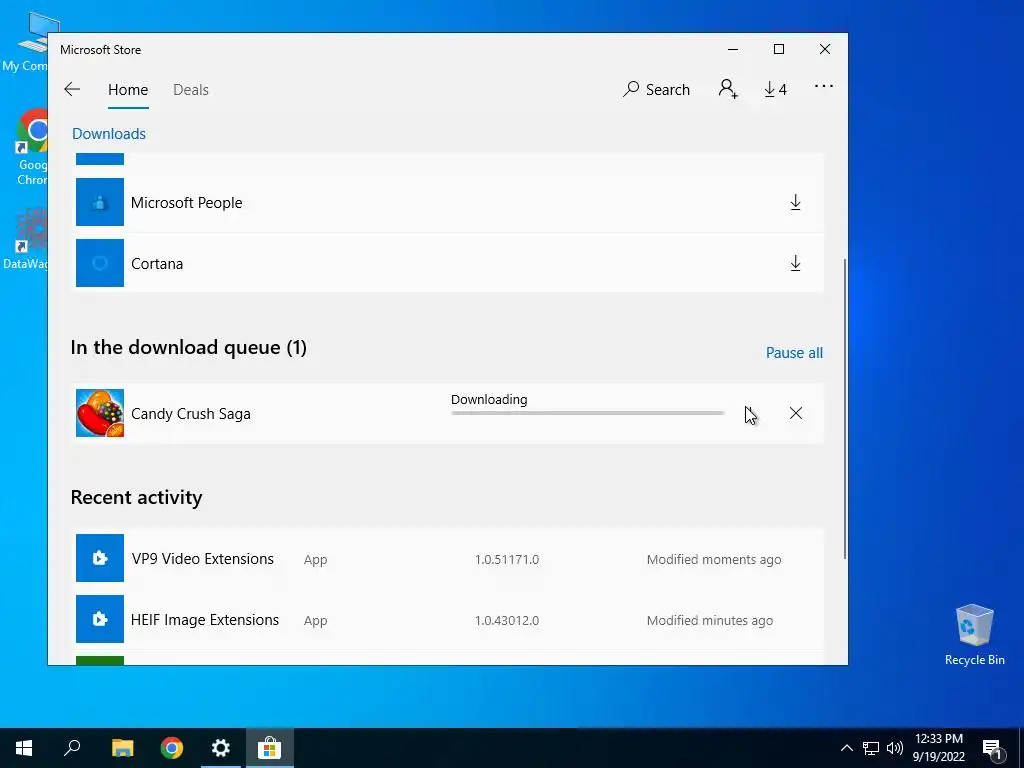Switch to the Deals tab
This screenshot has width=1024, height=768.
pos(191,89)
